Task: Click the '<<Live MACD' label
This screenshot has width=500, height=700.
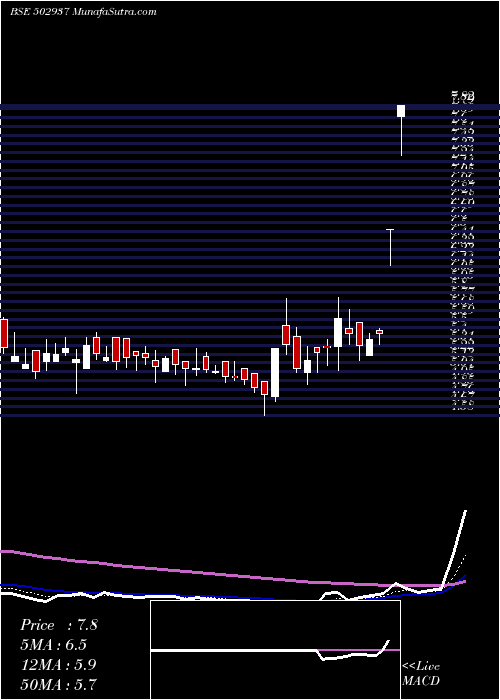Action: pos(421,673)
